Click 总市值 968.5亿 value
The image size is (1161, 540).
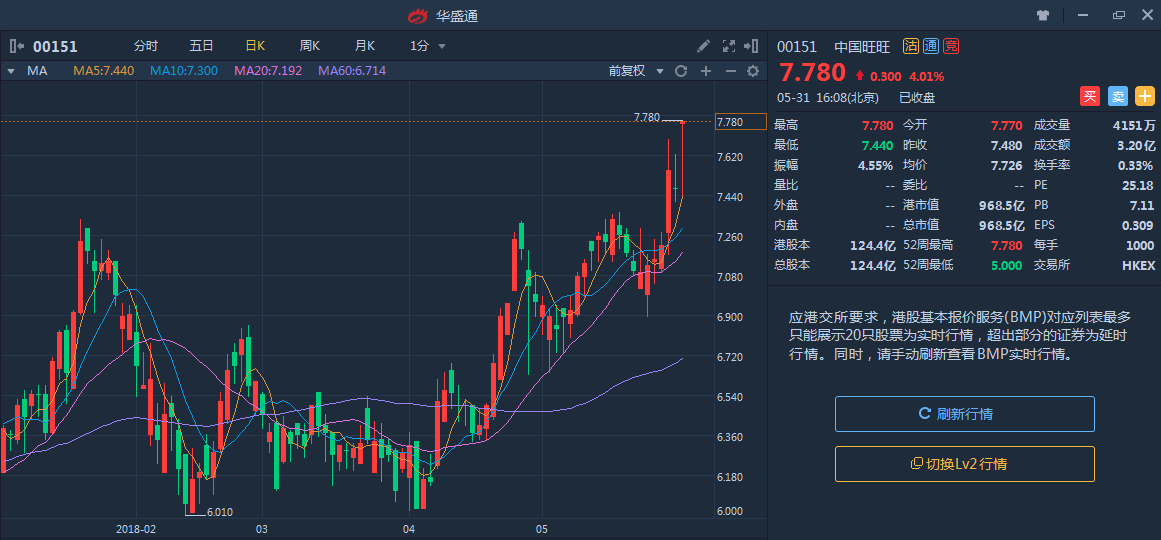1002,225
